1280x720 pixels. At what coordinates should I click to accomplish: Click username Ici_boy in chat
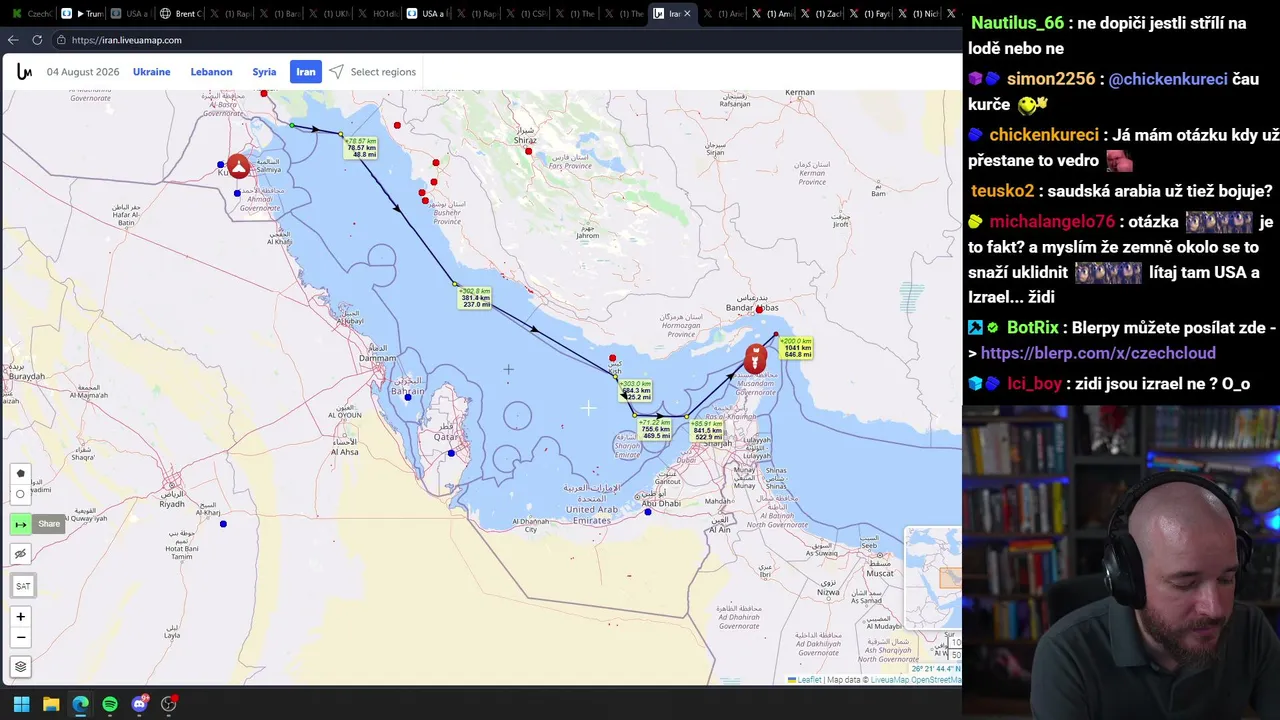click(1034, 384)
